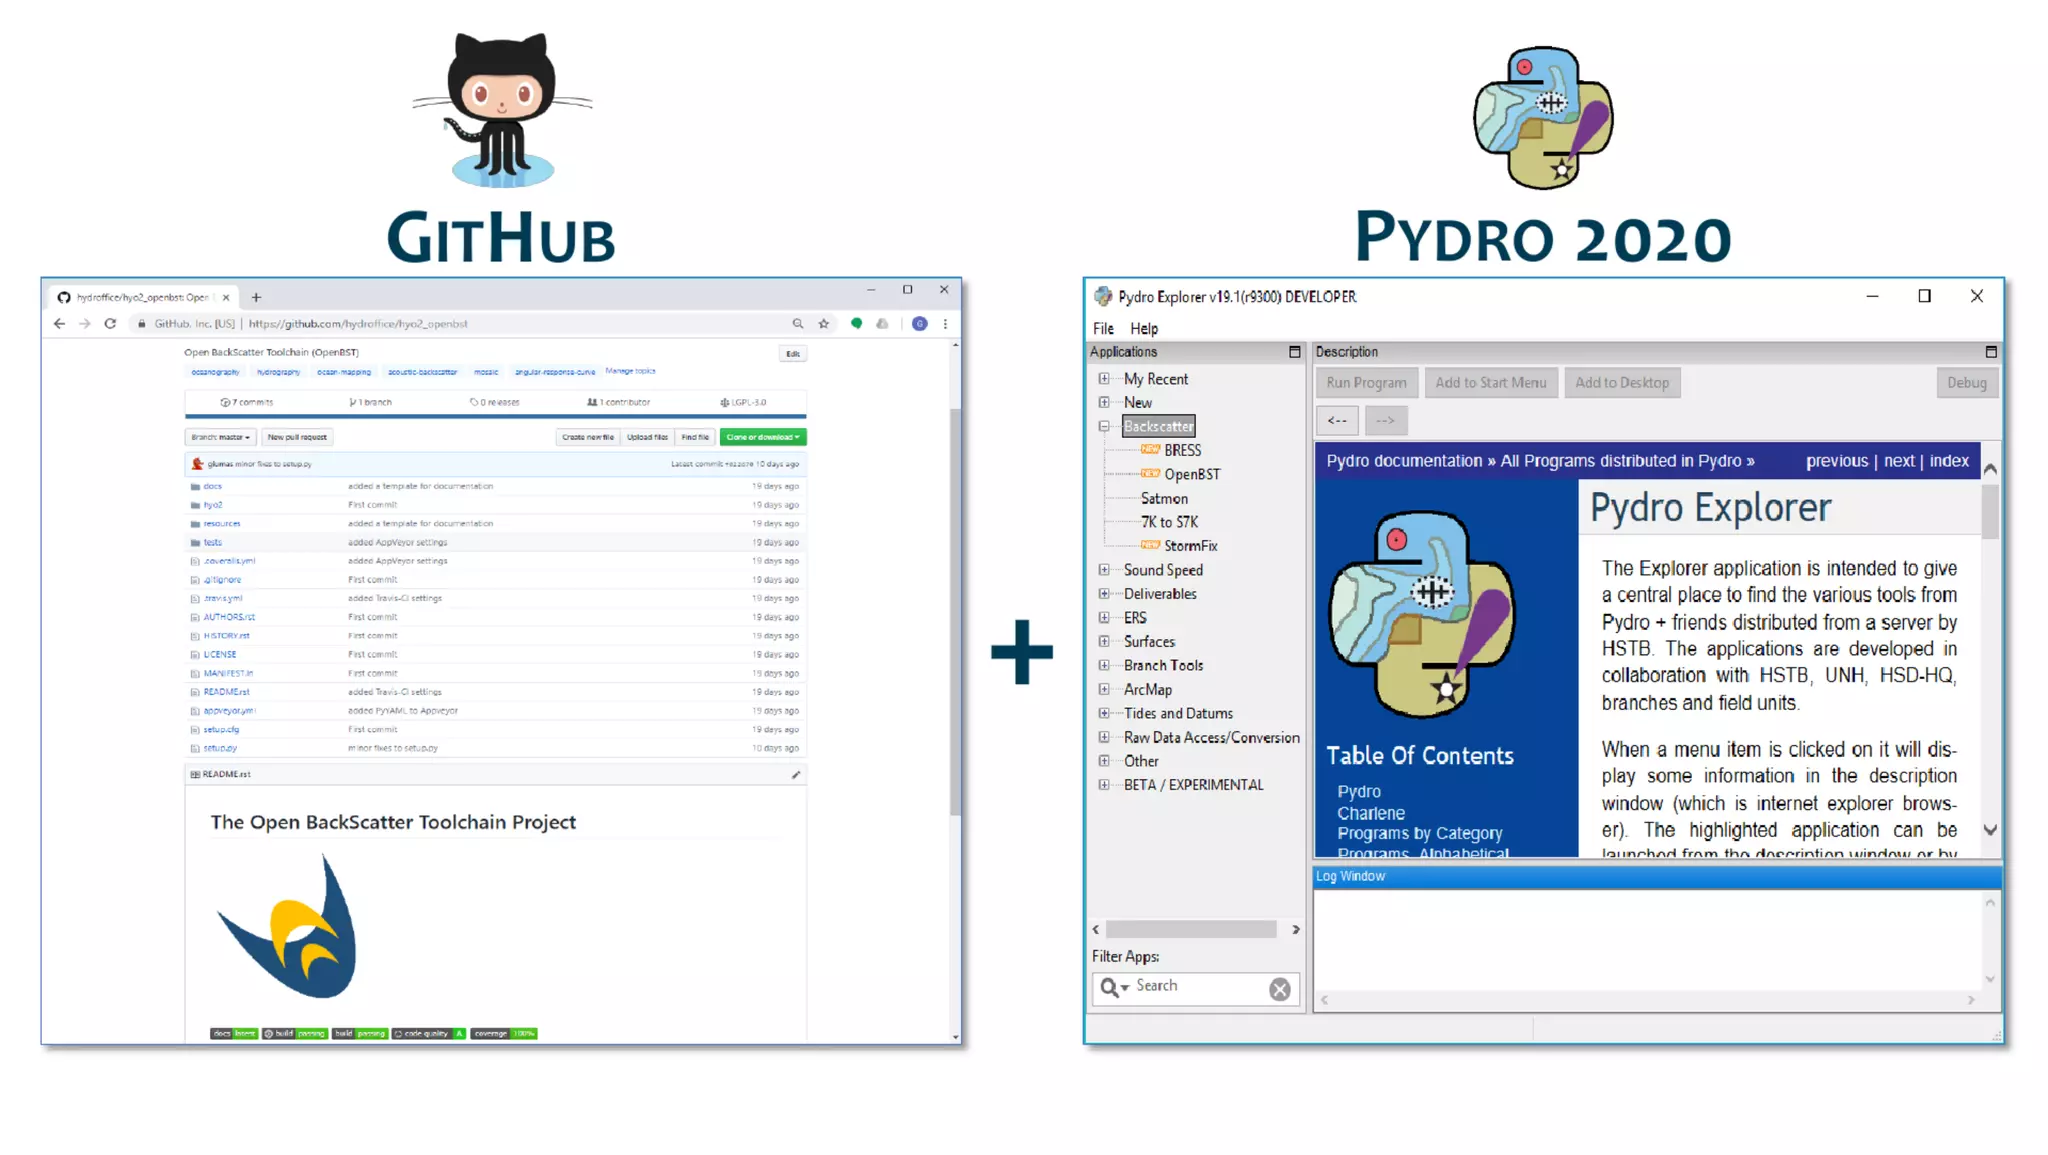Image resolution: width=2048 pixels, height=1155 pixels.
Task: Click the GitHub page vertical scrollbar thumb
Action: tap(955, 610)
